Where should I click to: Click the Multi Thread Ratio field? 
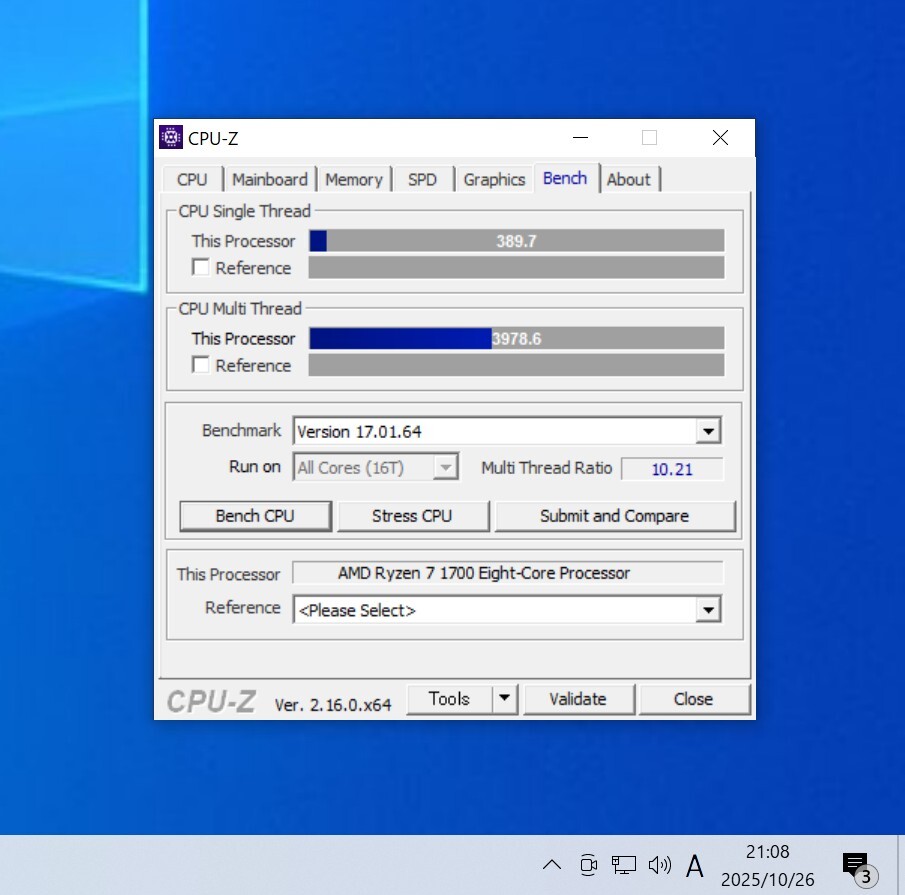pos(671,469)
